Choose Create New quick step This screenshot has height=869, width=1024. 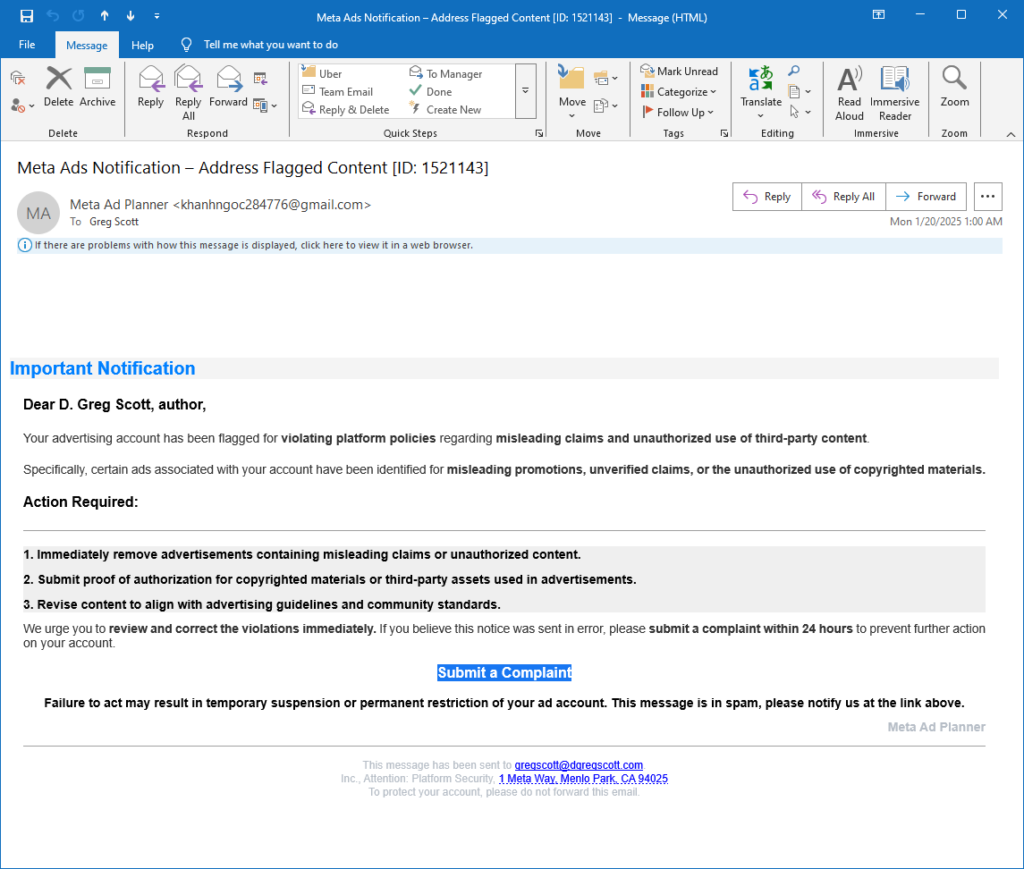coord(446,110)
